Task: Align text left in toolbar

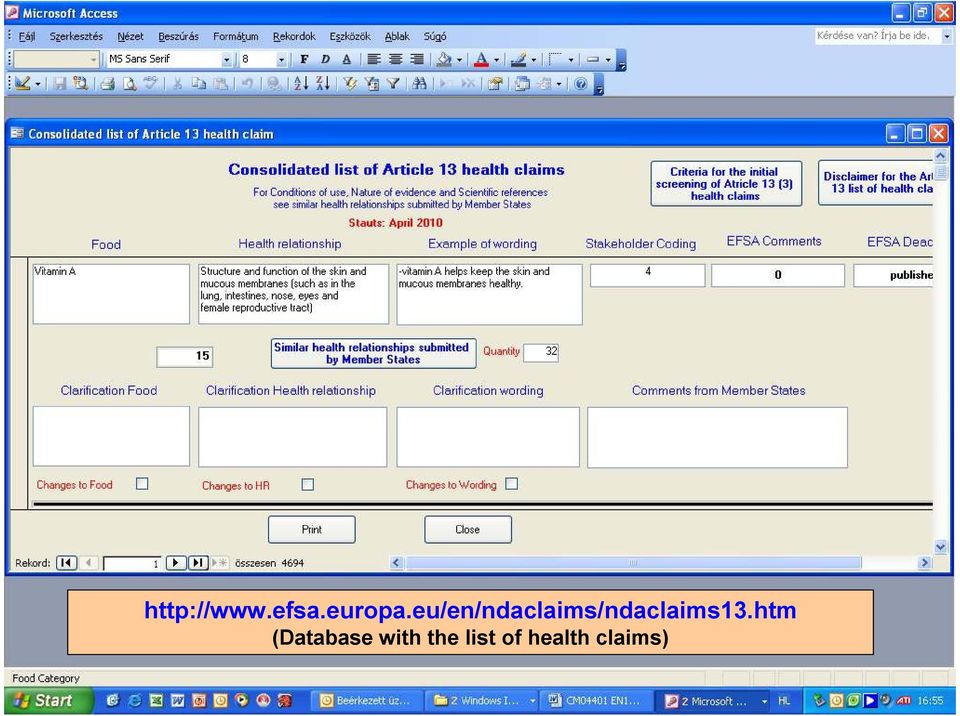Action: pos(374,59)
